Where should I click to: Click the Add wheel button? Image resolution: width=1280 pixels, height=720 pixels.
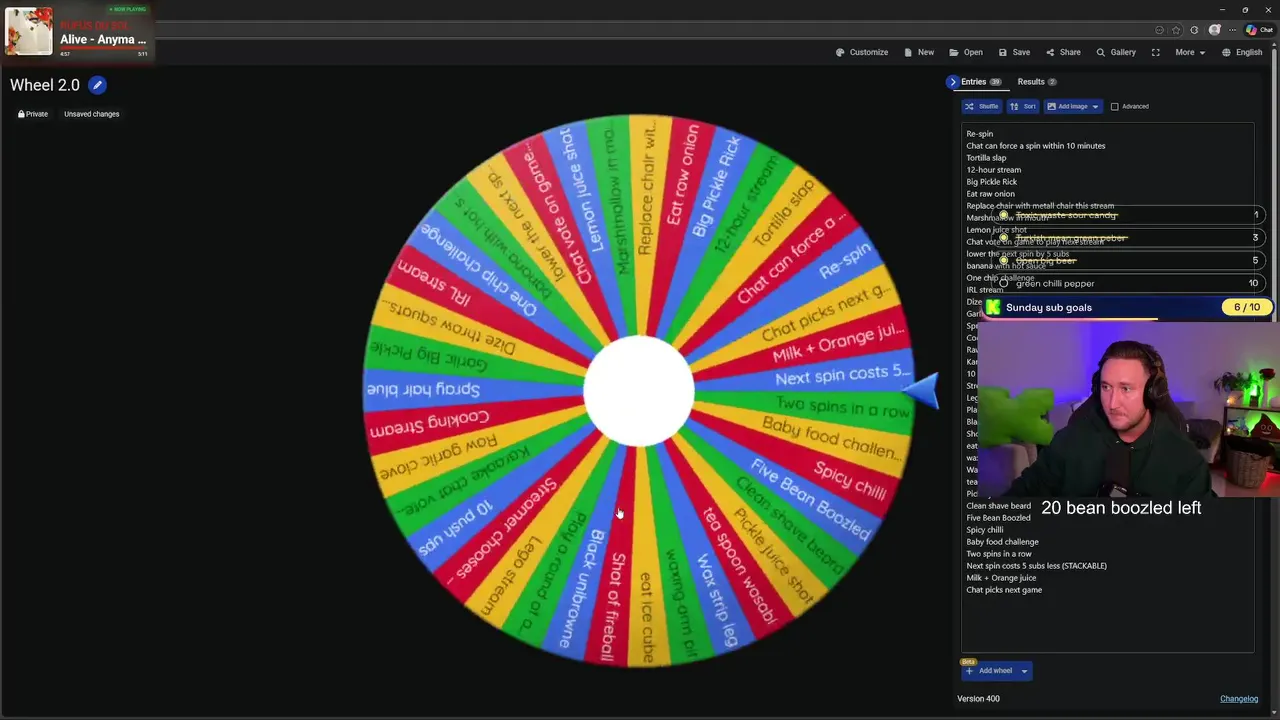[989, 671]
